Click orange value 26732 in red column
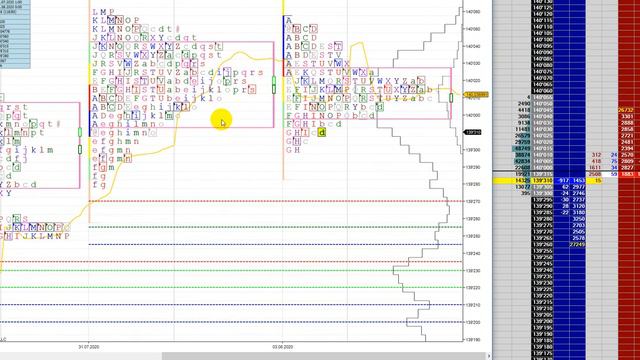 [626, 110]
